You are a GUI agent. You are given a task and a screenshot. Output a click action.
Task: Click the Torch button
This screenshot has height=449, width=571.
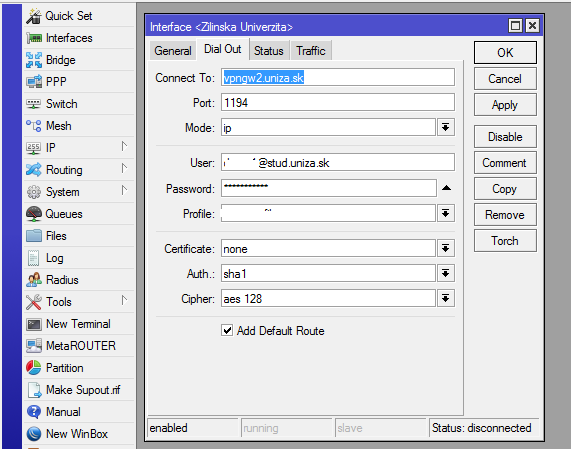tap(505, 241)
